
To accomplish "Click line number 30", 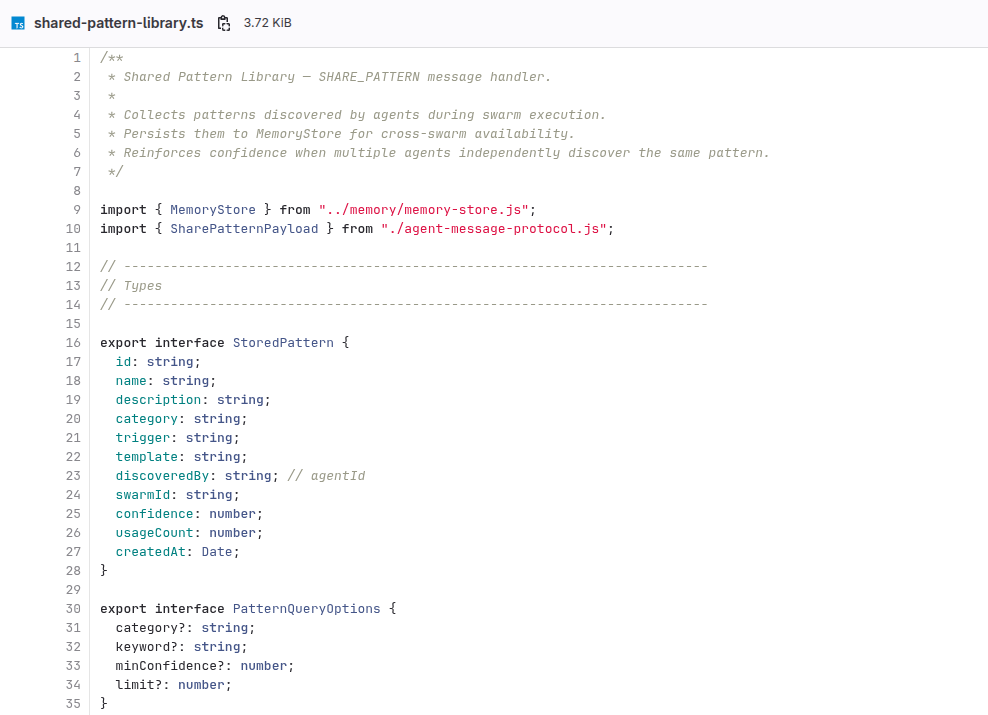I will pyautogui.click(x=73, y=609).
